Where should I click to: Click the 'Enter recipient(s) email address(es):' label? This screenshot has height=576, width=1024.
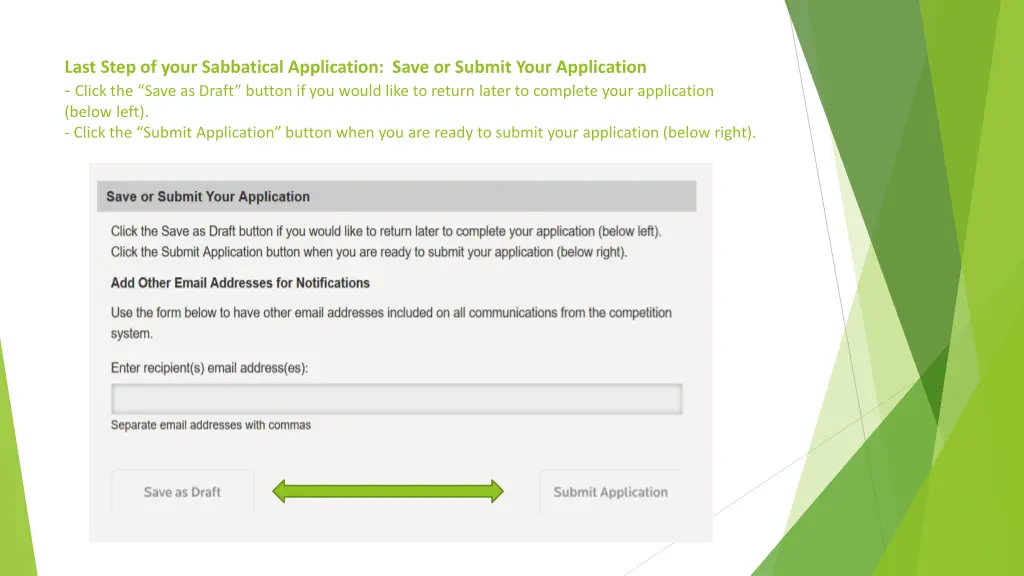tap(209, 368)
